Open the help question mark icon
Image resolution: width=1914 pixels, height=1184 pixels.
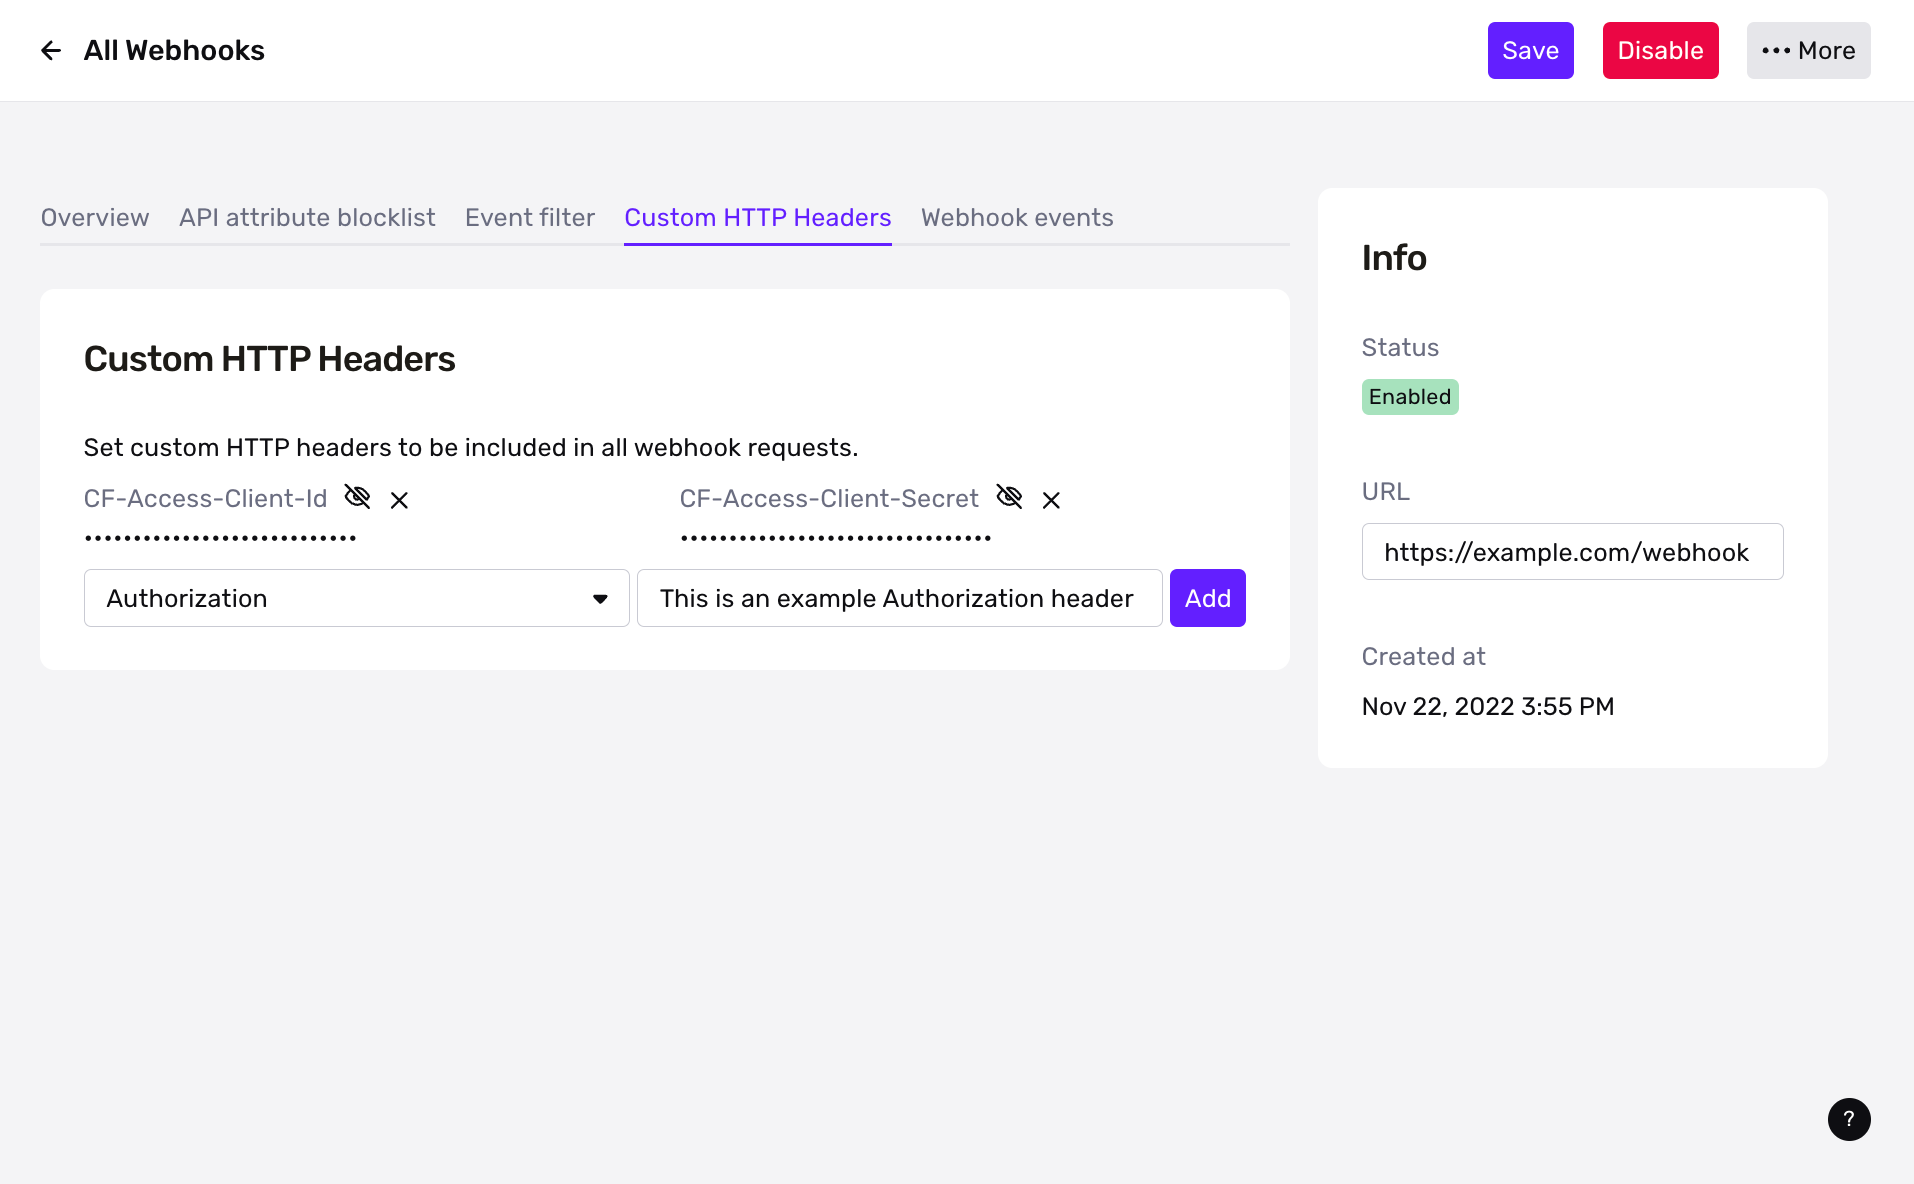point(1848,1119)
